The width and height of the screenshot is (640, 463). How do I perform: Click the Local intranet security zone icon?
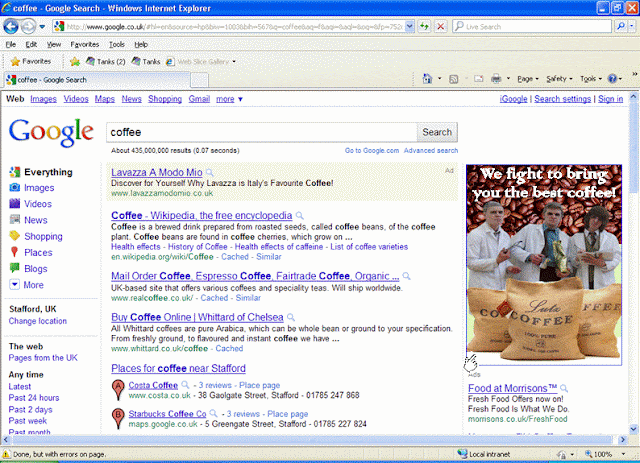coord(462,454)
